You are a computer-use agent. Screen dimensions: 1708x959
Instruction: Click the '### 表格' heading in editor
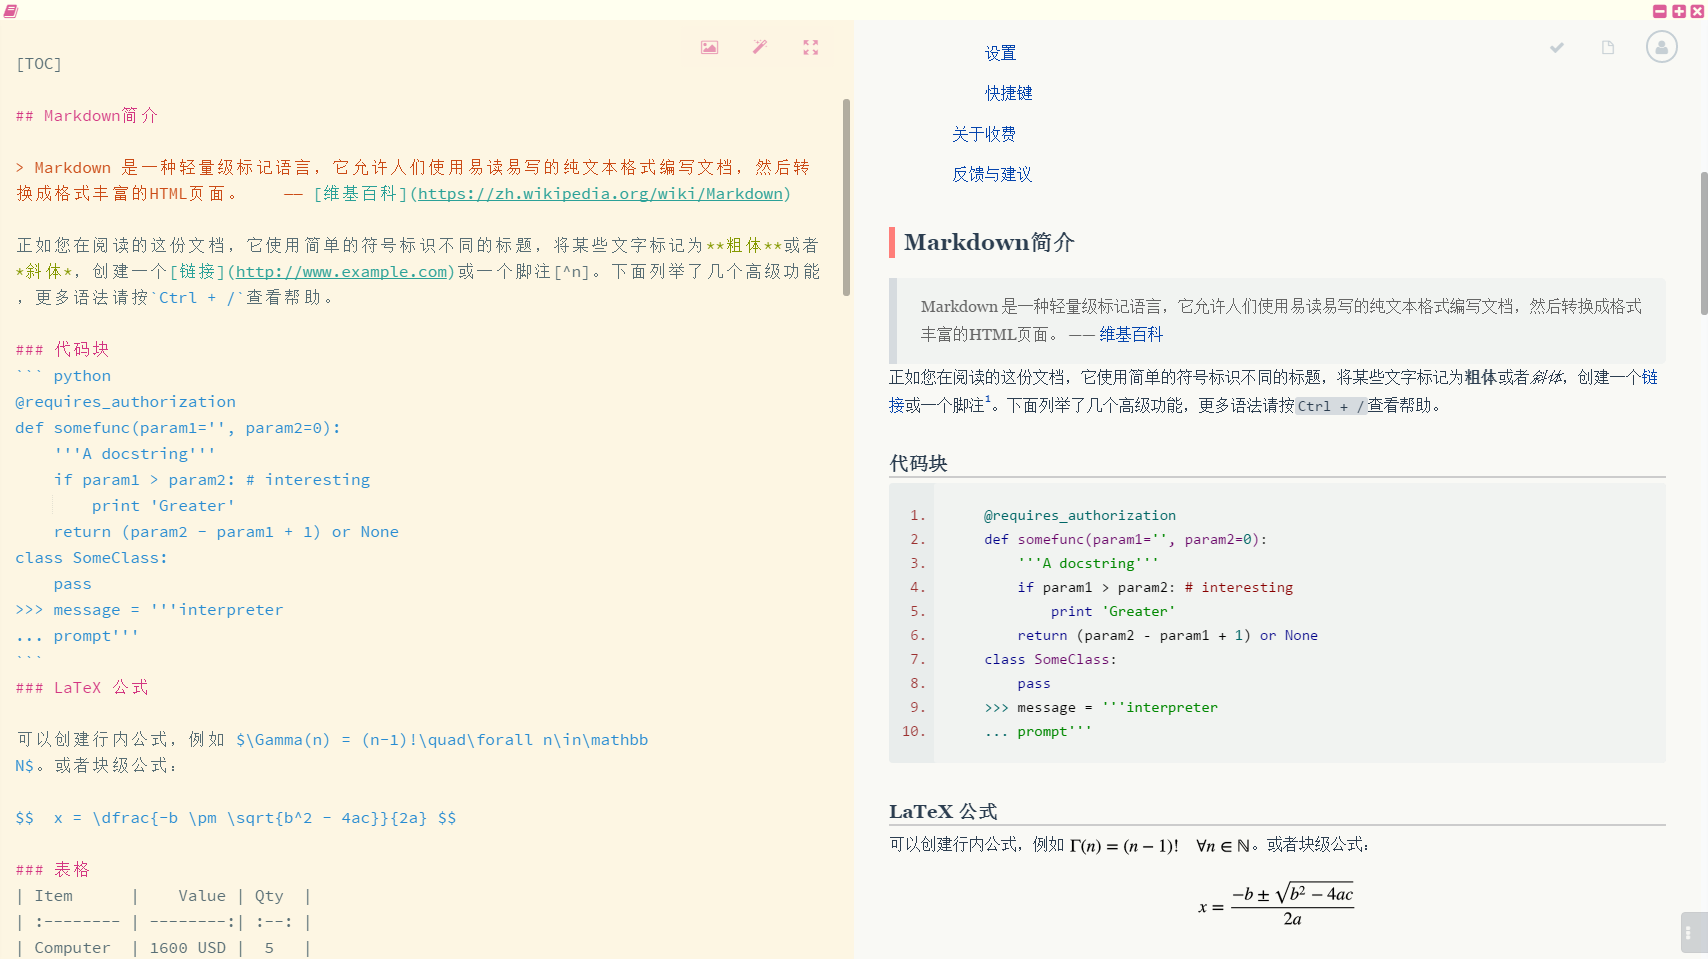click(x=53, y=869)
